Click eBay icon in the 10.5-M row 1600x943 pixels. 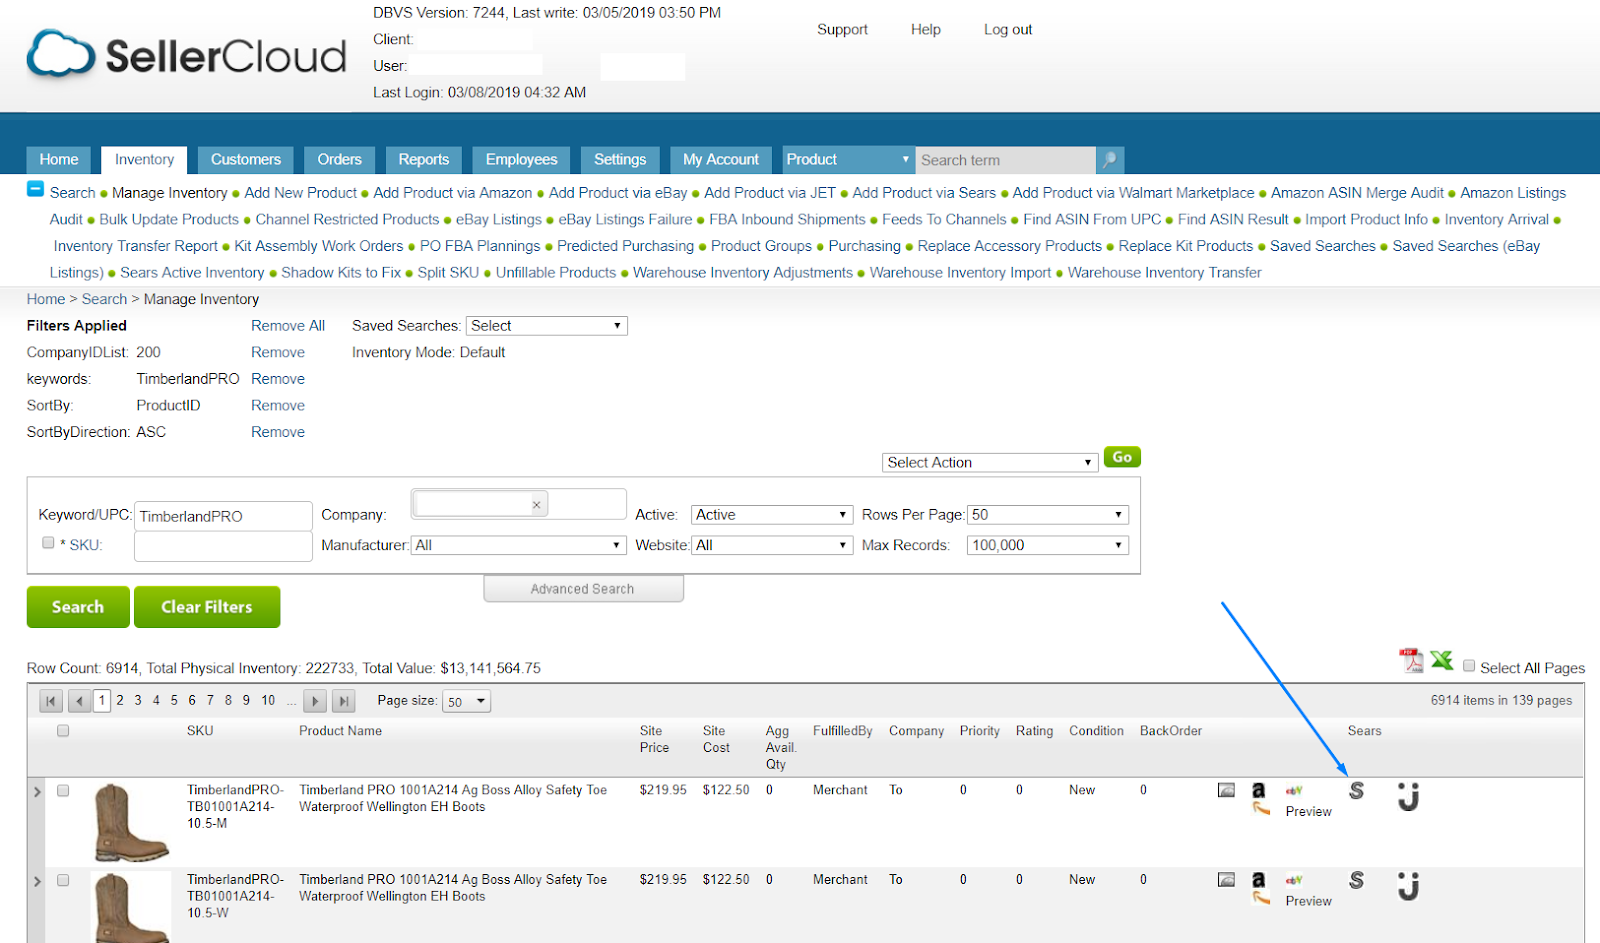pos(1294,790)
